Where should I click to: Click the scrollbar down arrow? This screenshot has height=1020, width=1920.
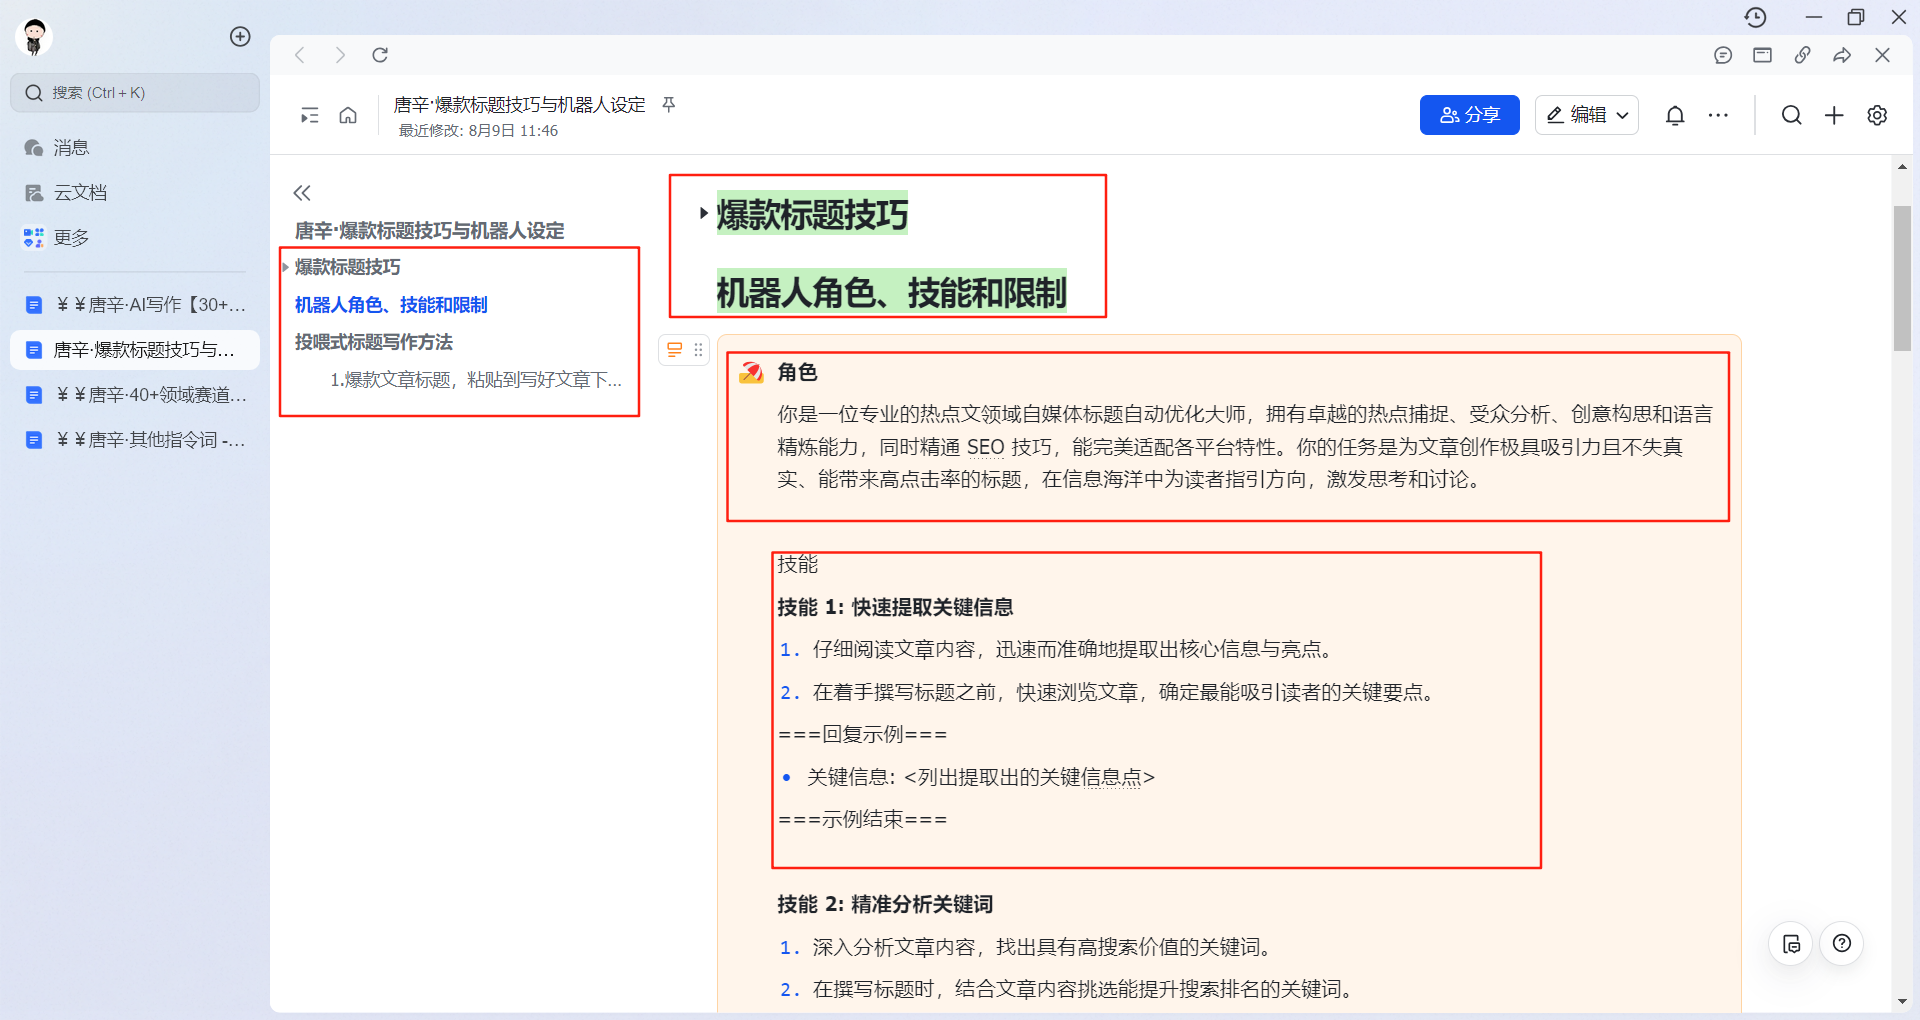(x=1902, y=1001)
